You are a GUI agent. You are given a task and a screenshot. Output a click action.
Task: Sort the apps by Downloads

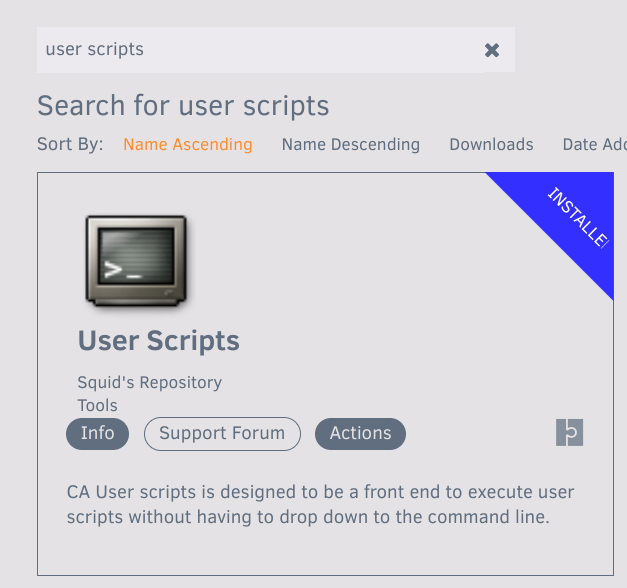[491, 145]
